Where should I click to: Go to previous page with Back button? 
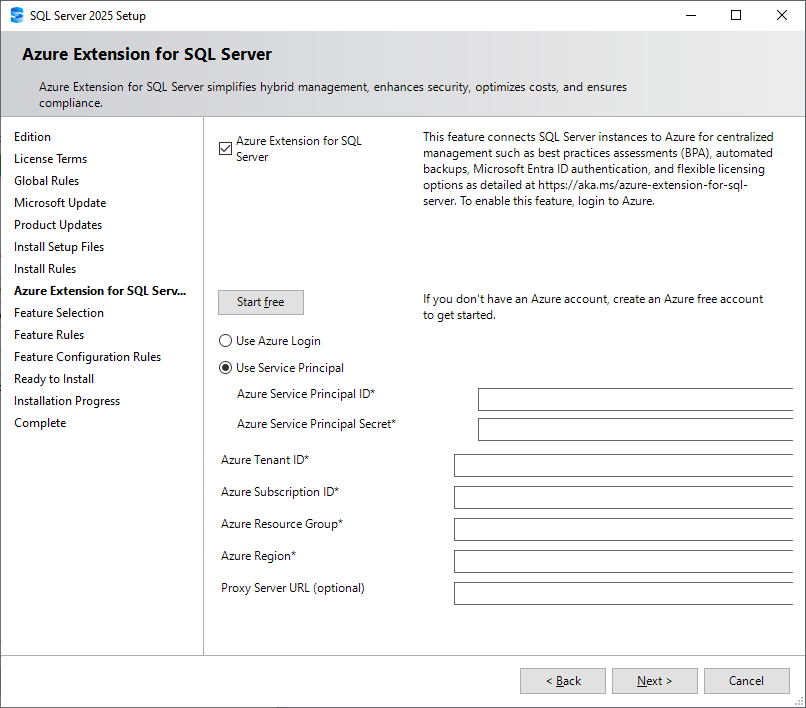(x=563, y=681)
